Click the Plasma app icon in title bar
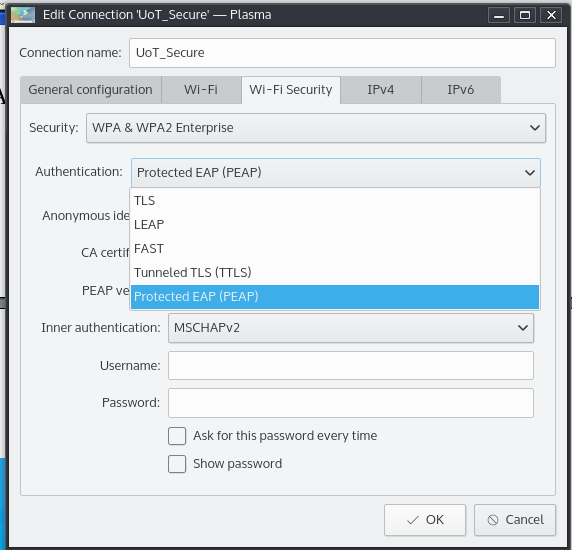The height and width of the screenshot is (550, 572). tap(23, 15)
